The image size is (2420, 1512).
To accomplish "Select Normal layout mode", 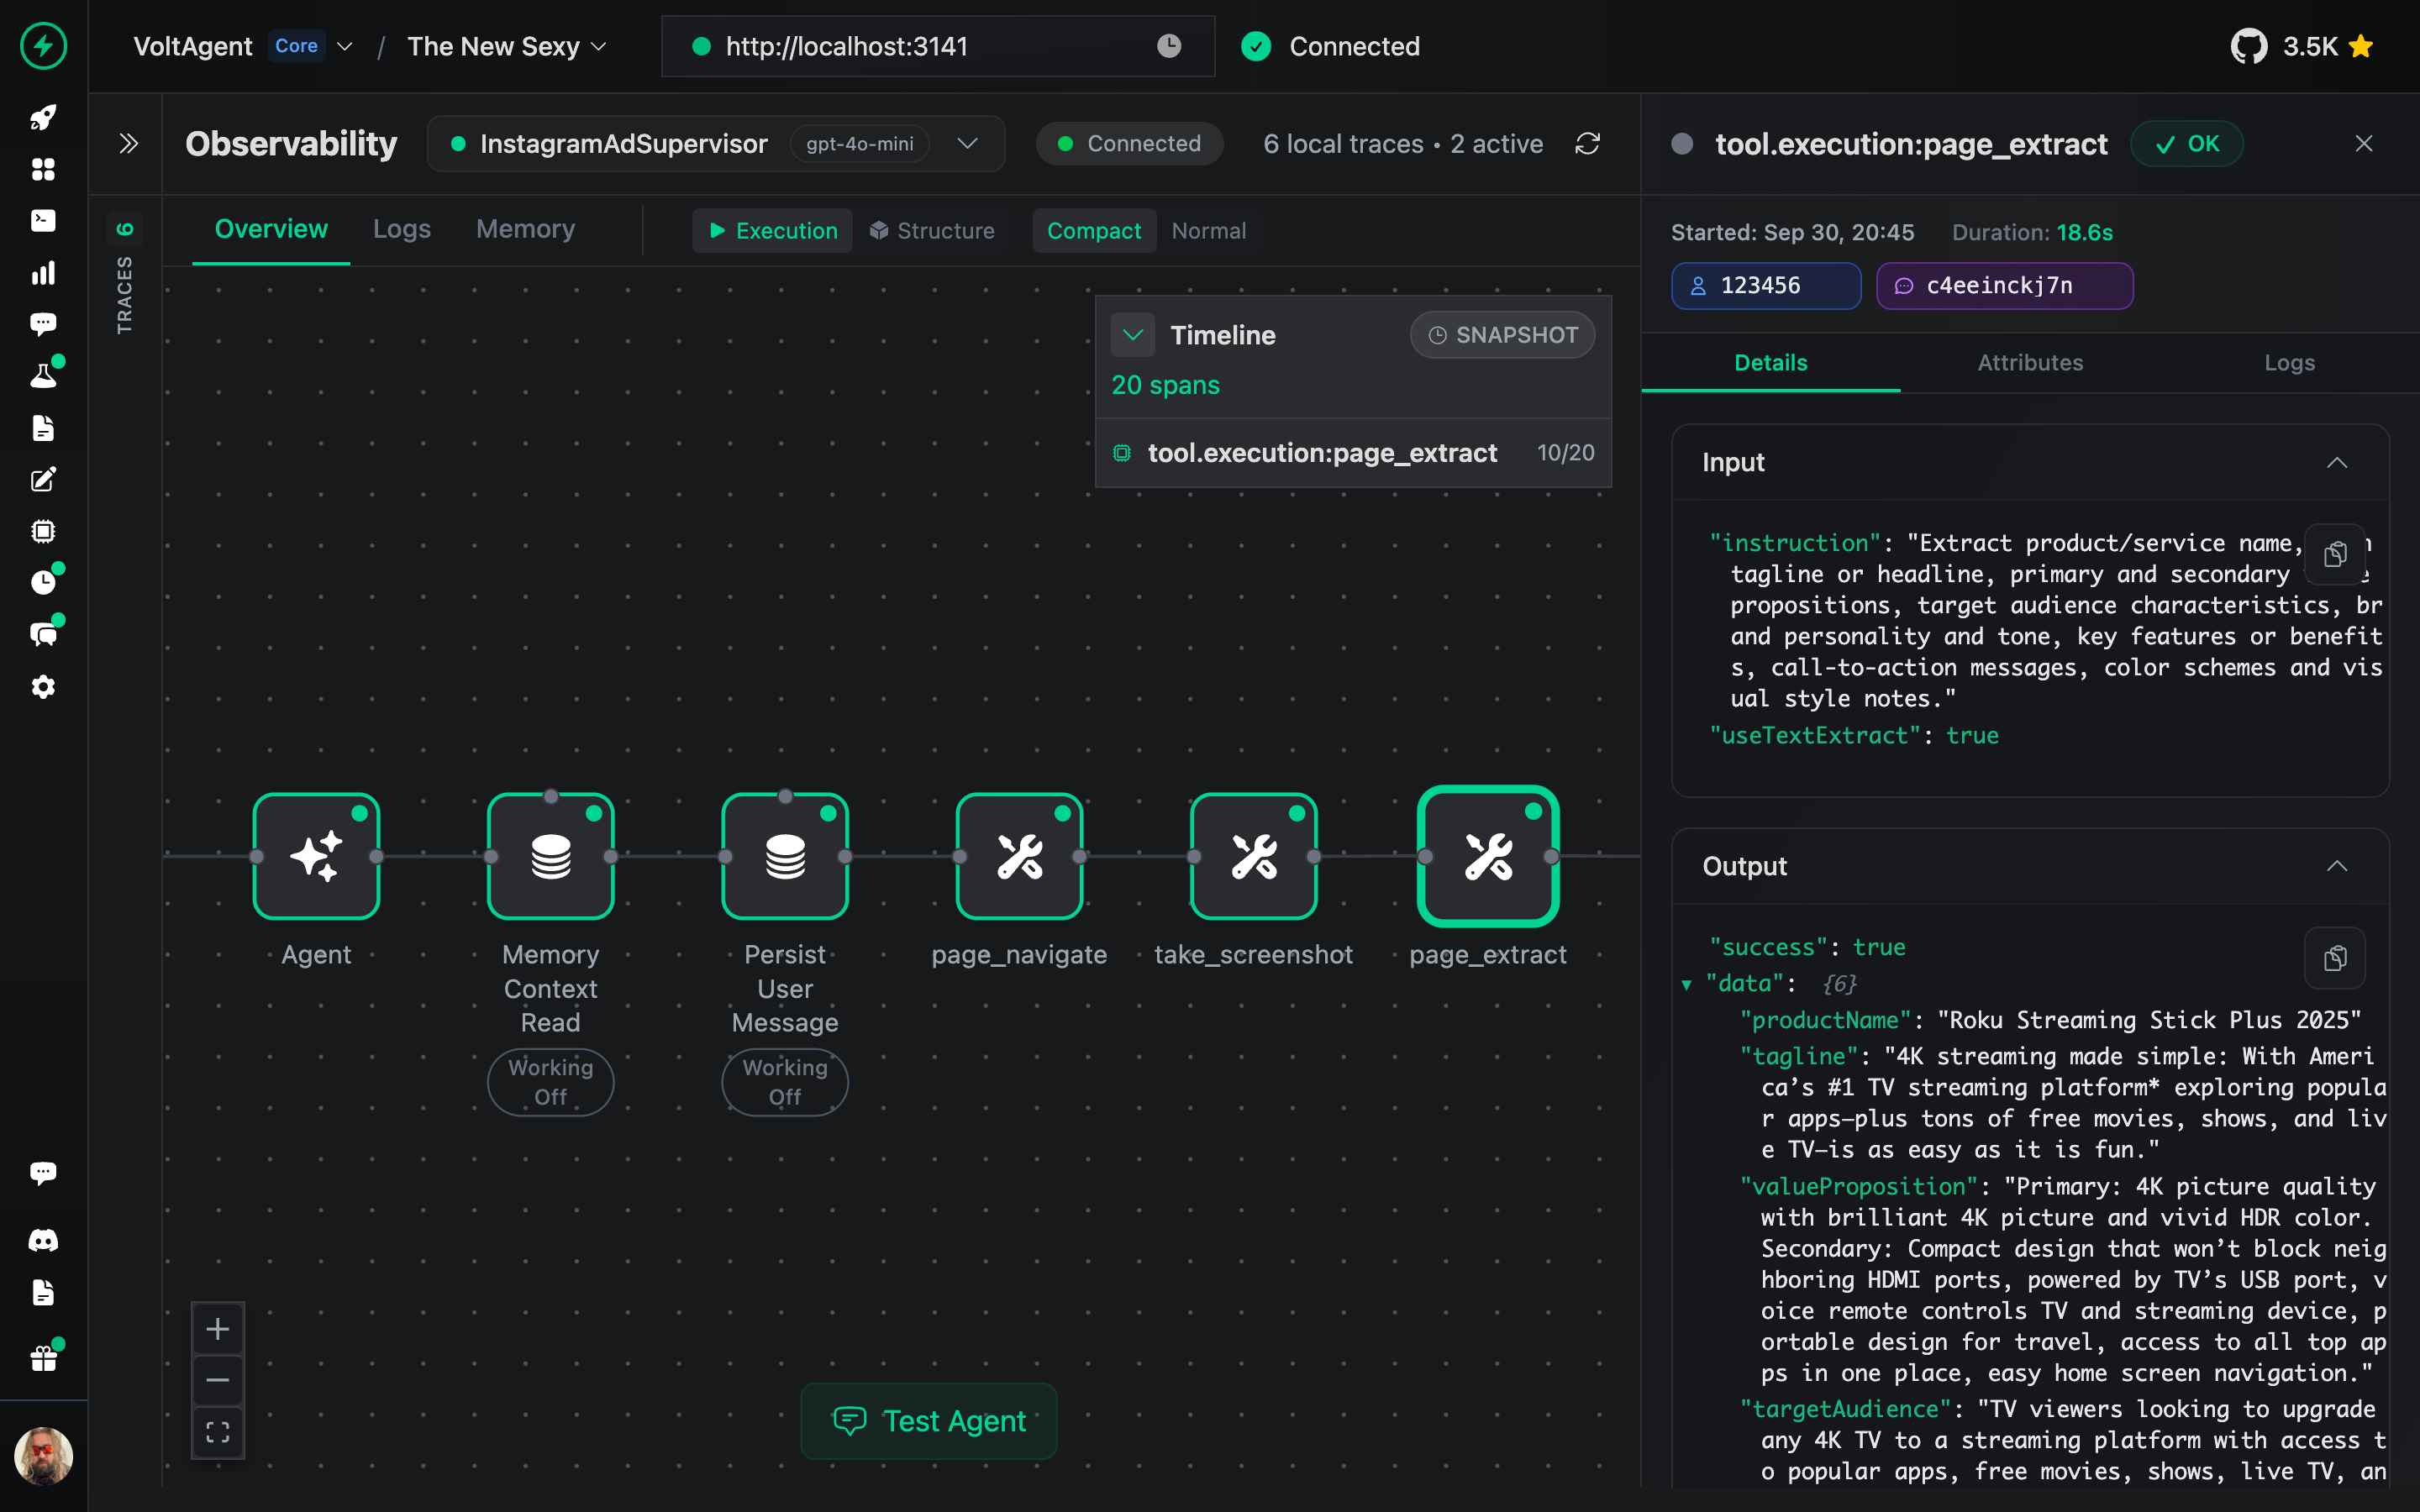I will point(1209,231).
